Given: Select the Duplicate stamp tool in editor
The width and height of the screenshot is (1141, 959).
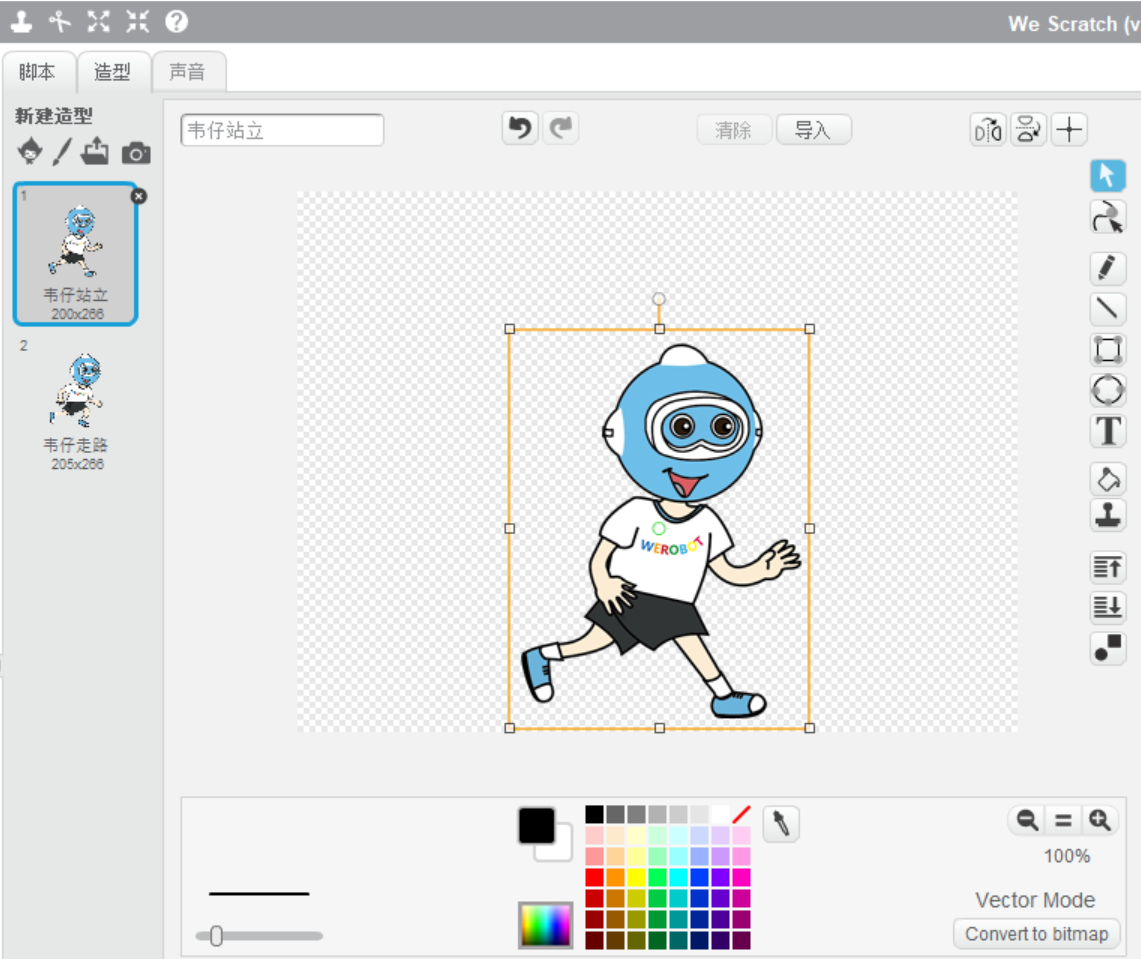Looking at the screenshot, I should [x=1108, y=515].
